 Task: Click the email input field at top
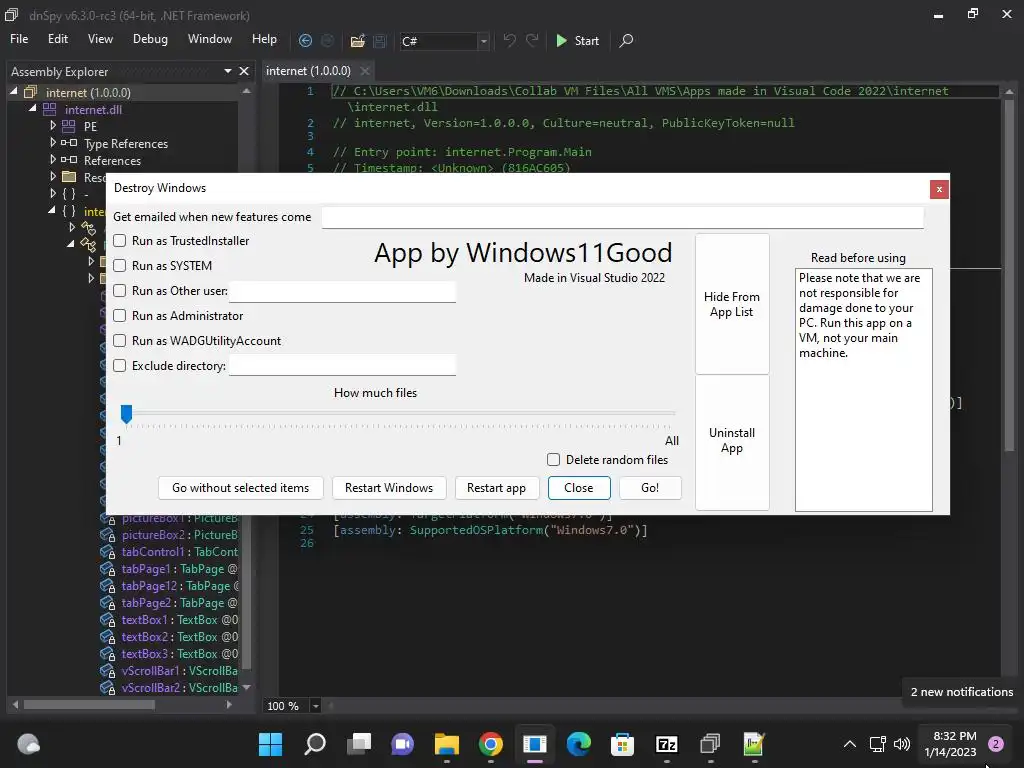622,217
